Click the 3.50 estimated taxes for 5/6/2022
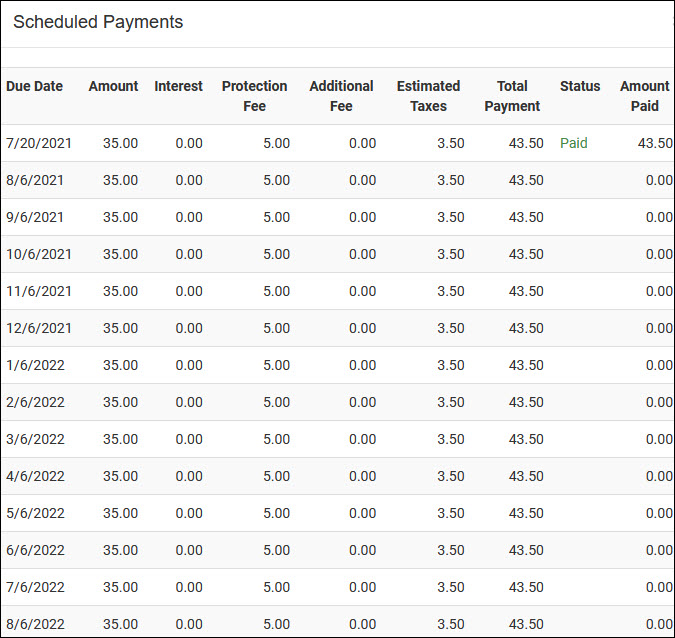The width and height of the screenshot is (675, 638). point(451,513)
